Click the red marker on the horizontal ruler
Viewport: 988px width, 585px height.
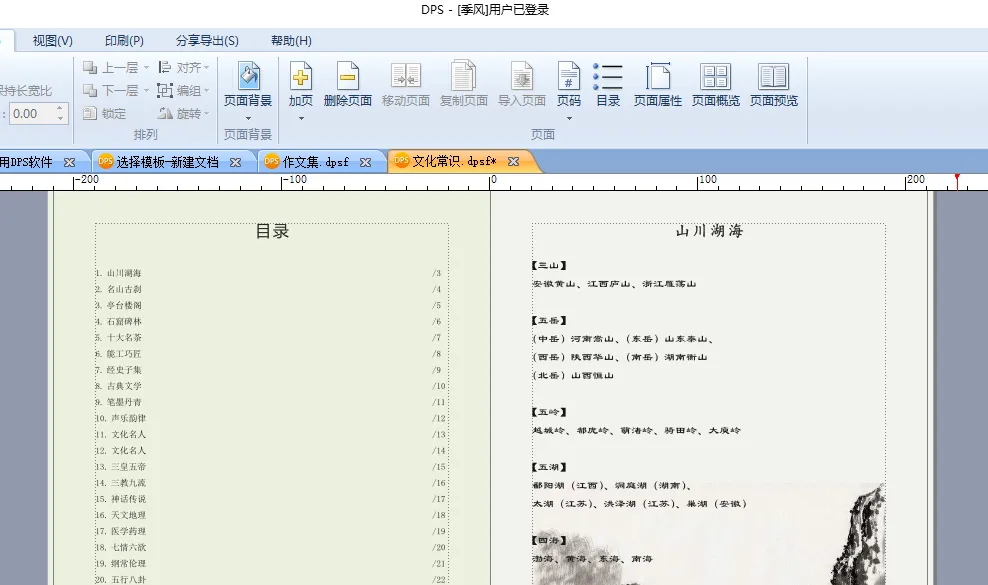pos(957,180)
